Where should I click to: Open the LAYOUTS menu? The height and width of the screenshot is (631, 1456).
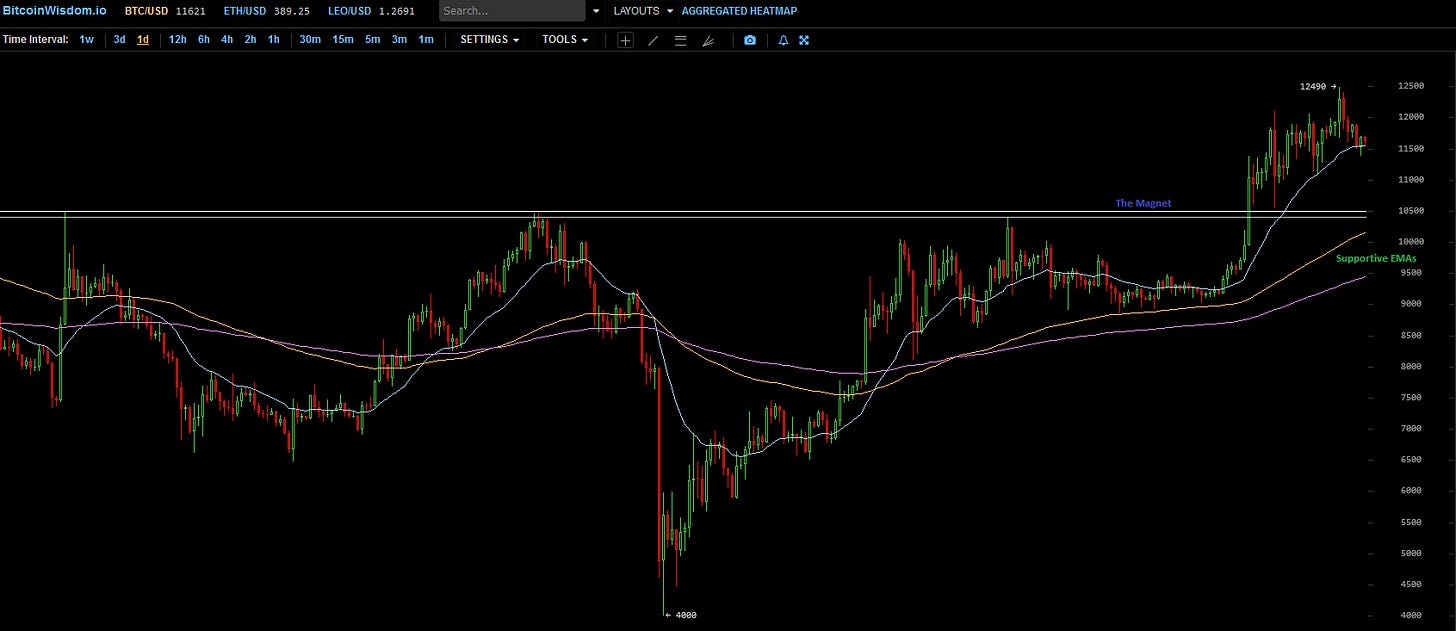click(643, 11)
